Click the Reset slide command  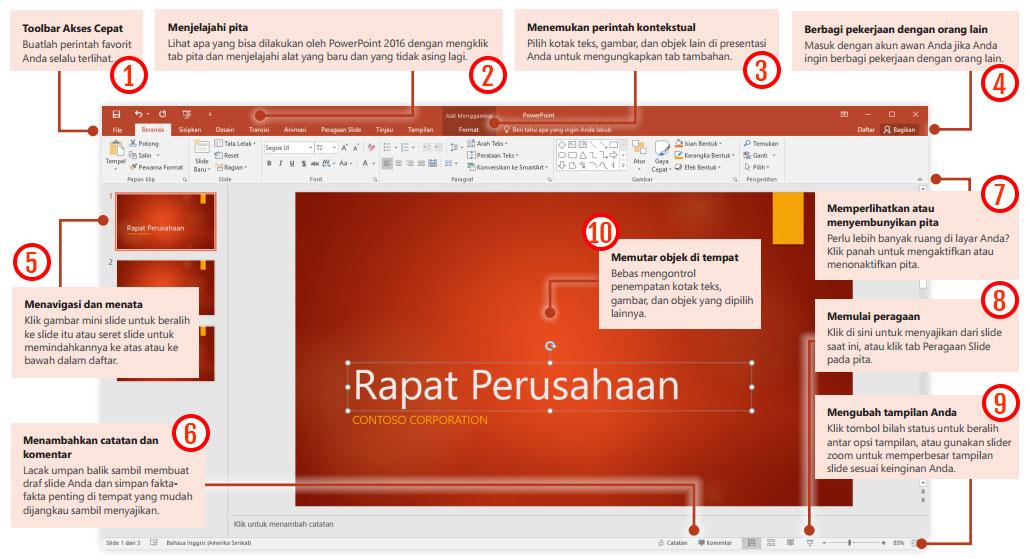227,156
